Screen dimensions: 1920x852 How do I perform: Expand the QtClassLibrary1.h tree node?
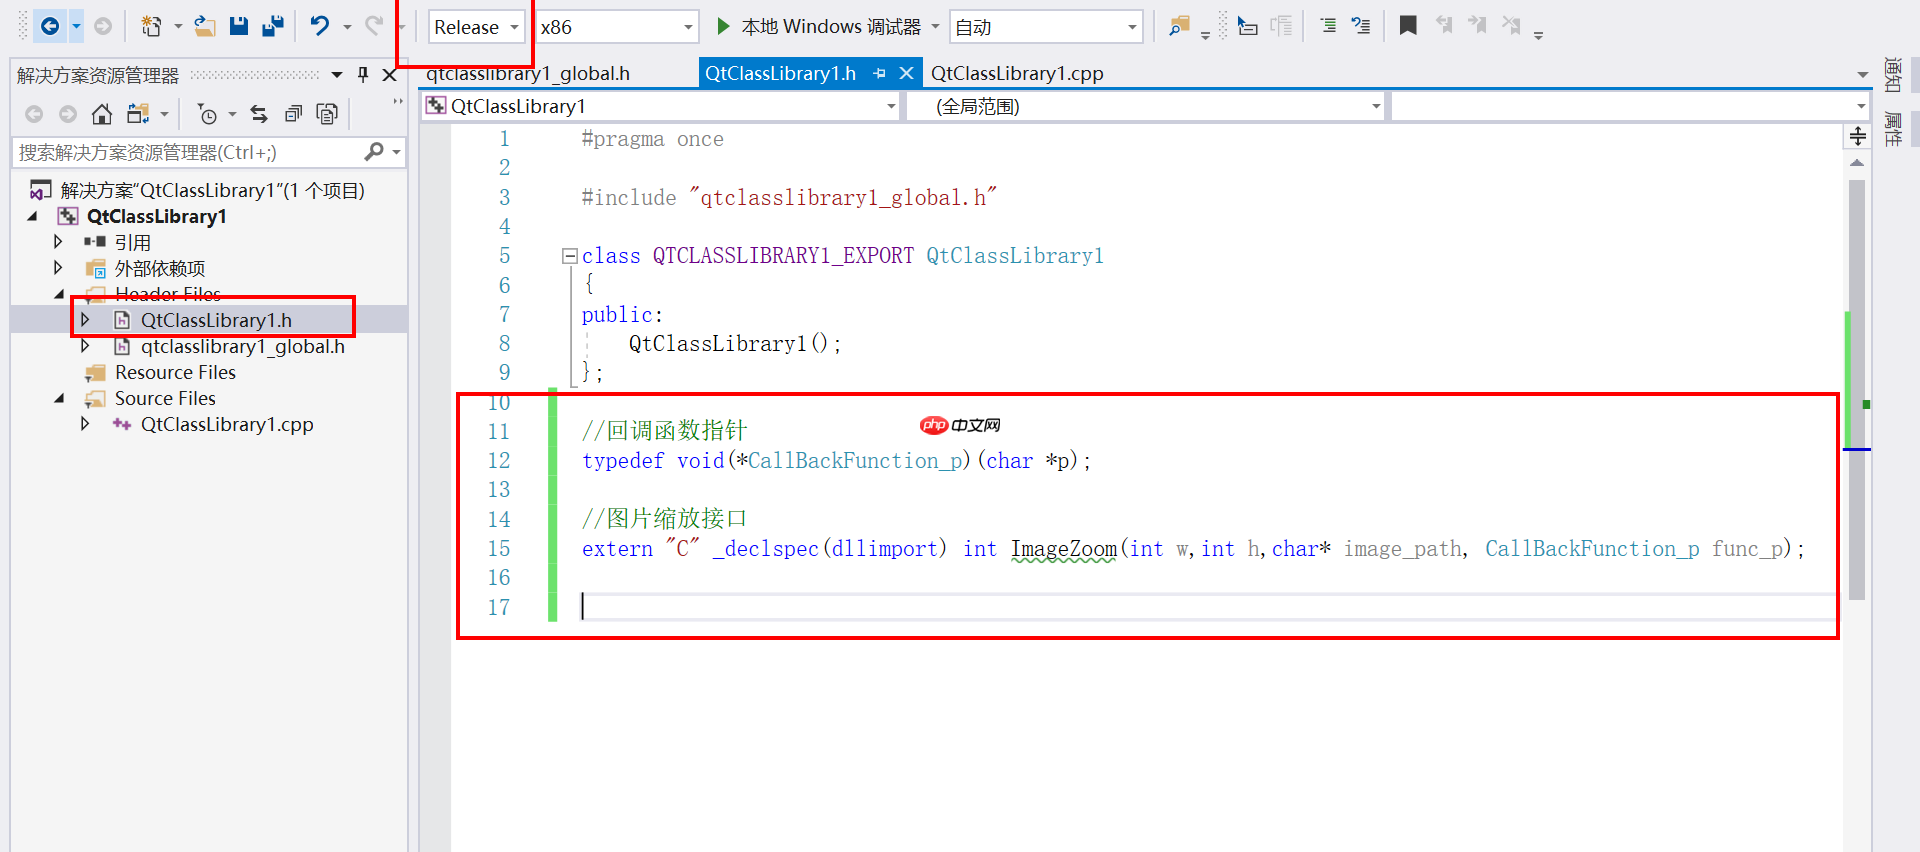tap(85, 320)
